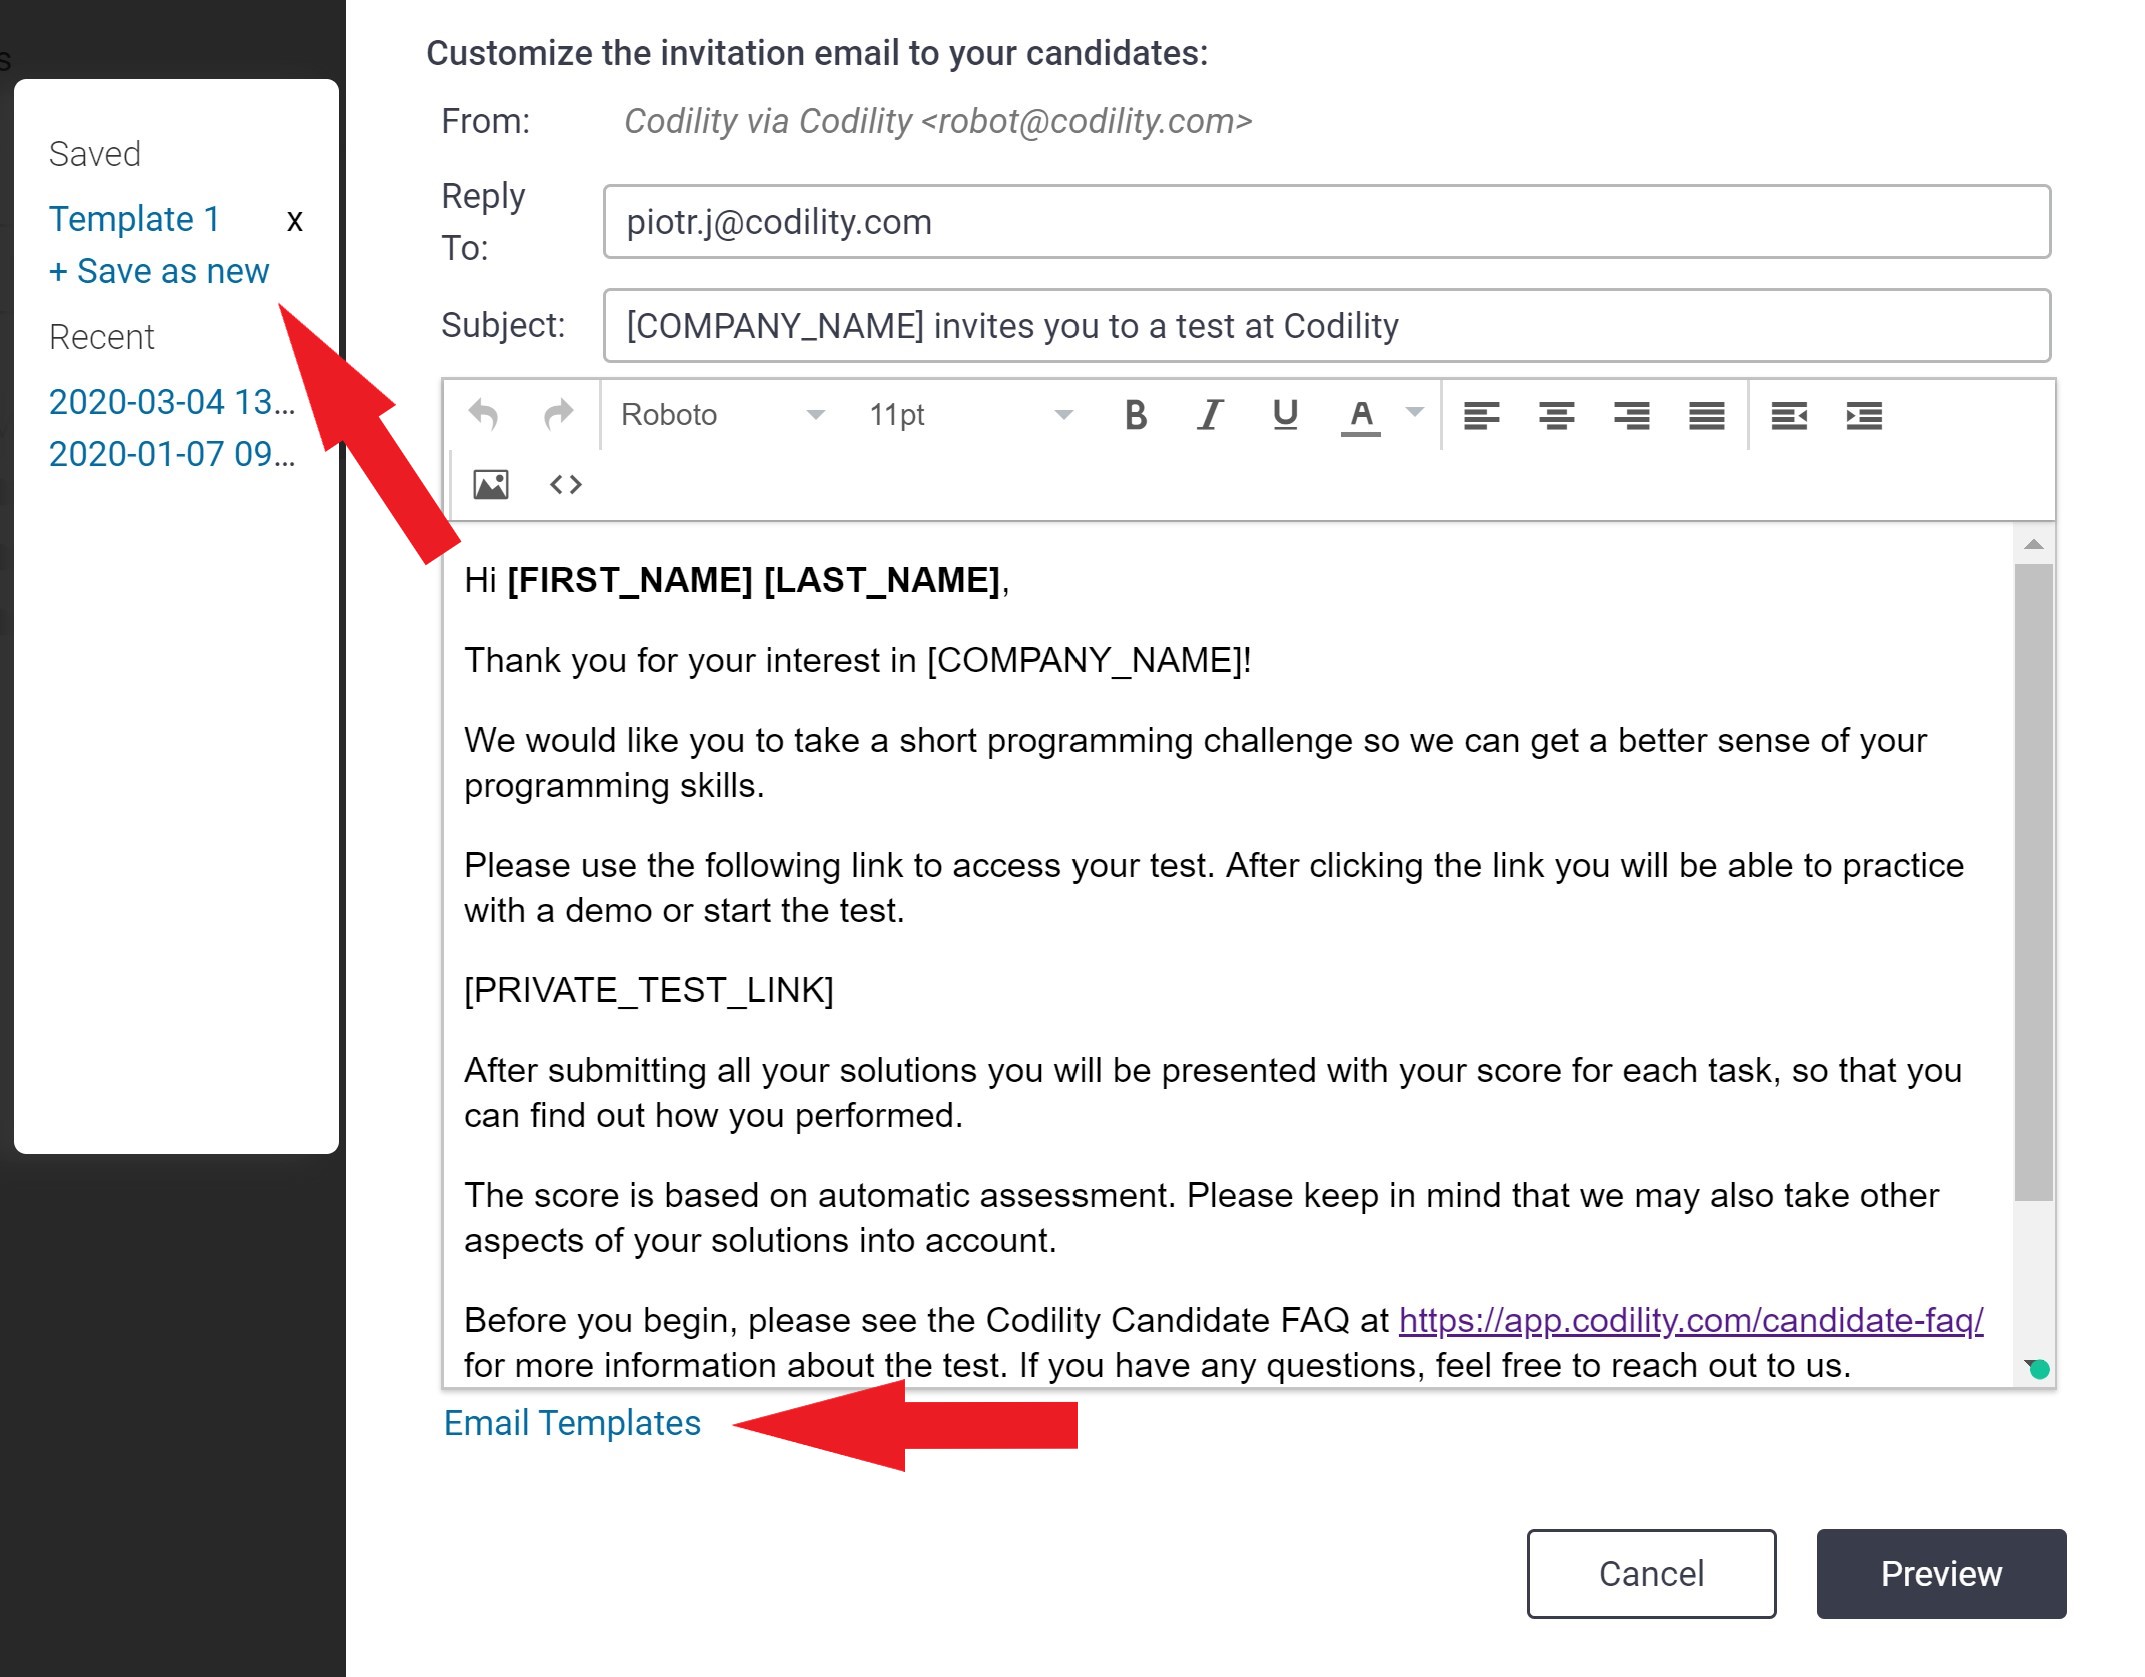Click the Preview button
Screen dimensions: 2145x1677
[x=1941, y=1573]
